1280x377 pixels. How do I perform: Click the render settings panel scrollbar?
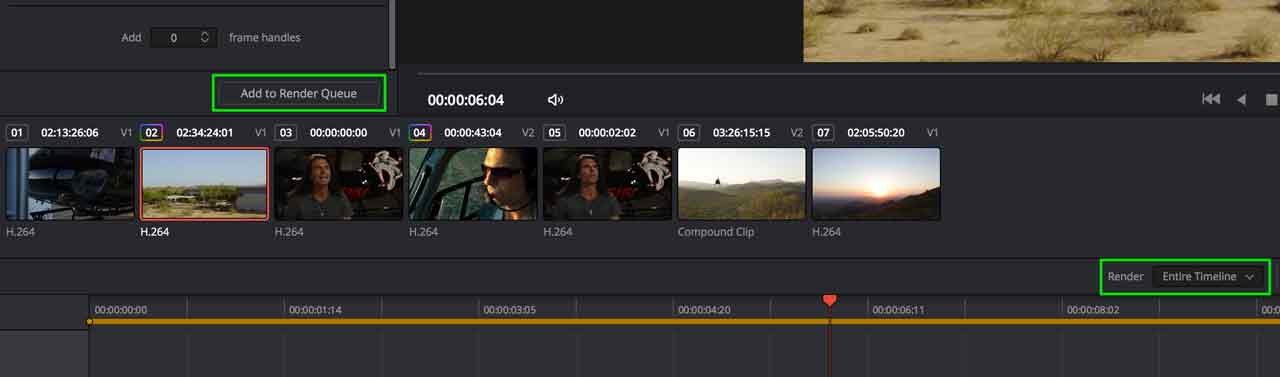click(392, 34)
